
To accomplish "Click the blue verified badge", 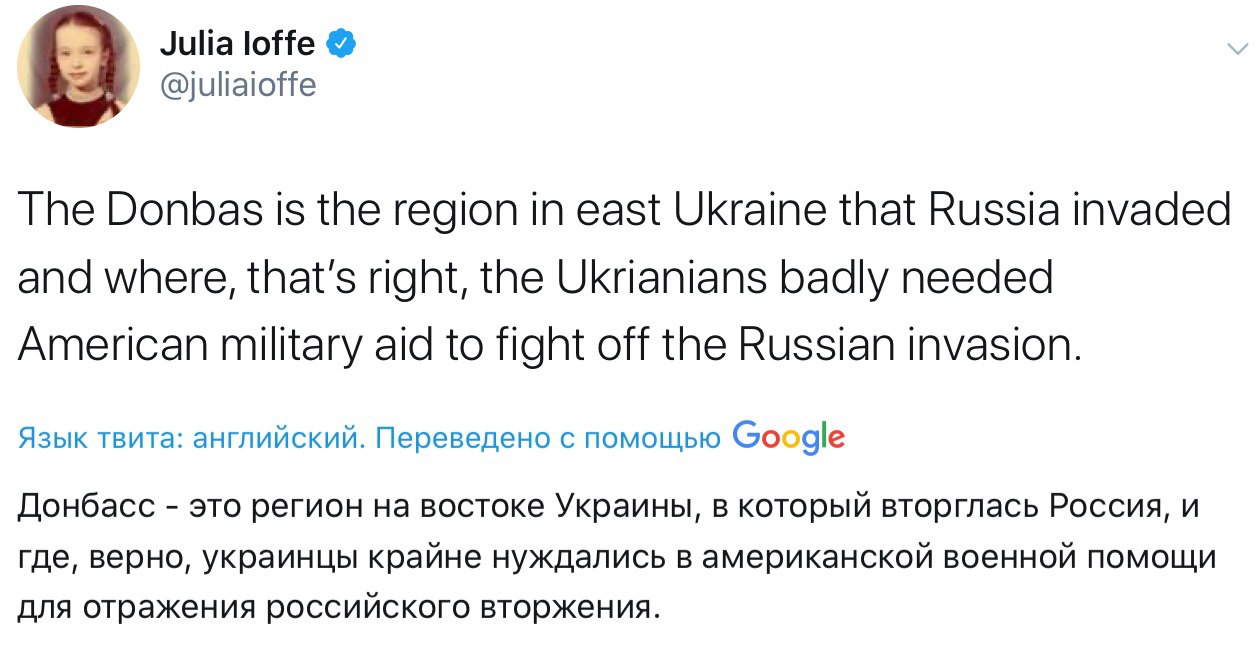I will coord(339,44).
